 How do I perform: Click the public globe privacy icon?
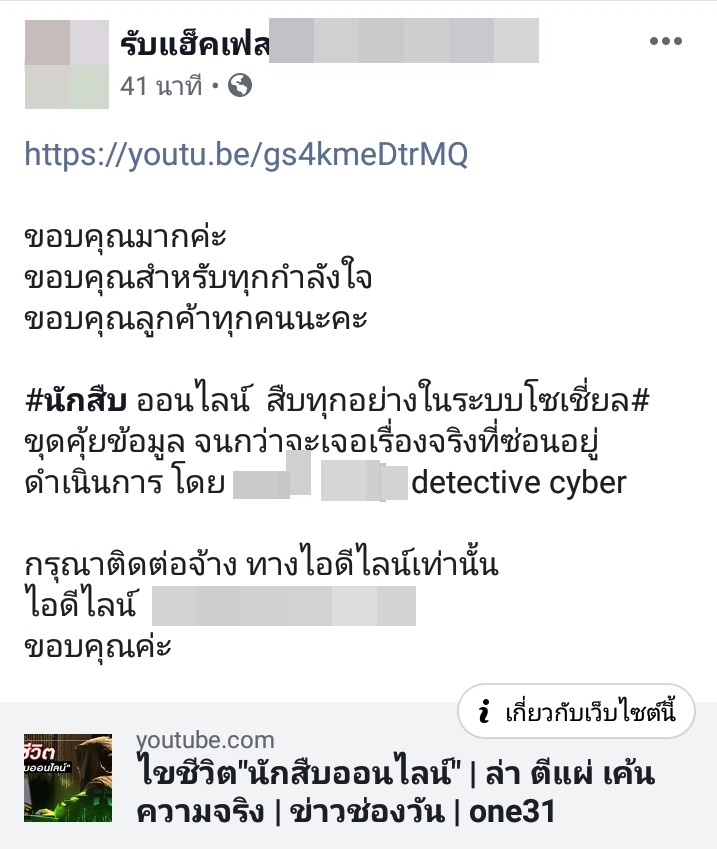[x=240, y=86]
